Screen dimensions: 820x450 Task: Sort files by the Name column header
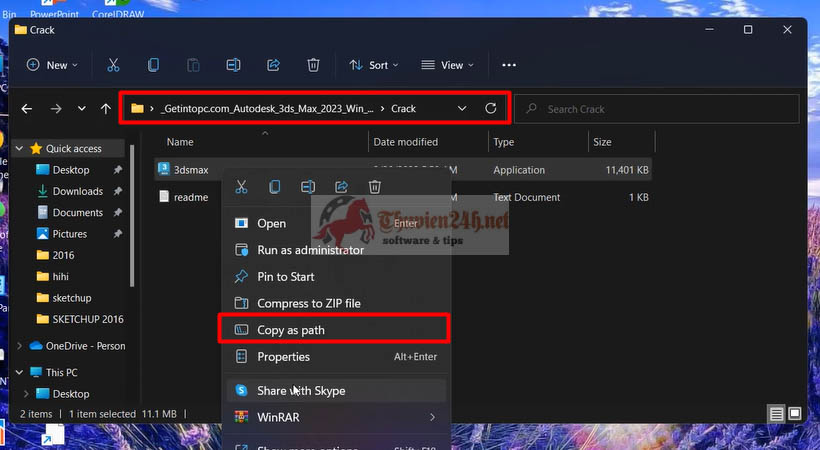(x=180, y=142)
